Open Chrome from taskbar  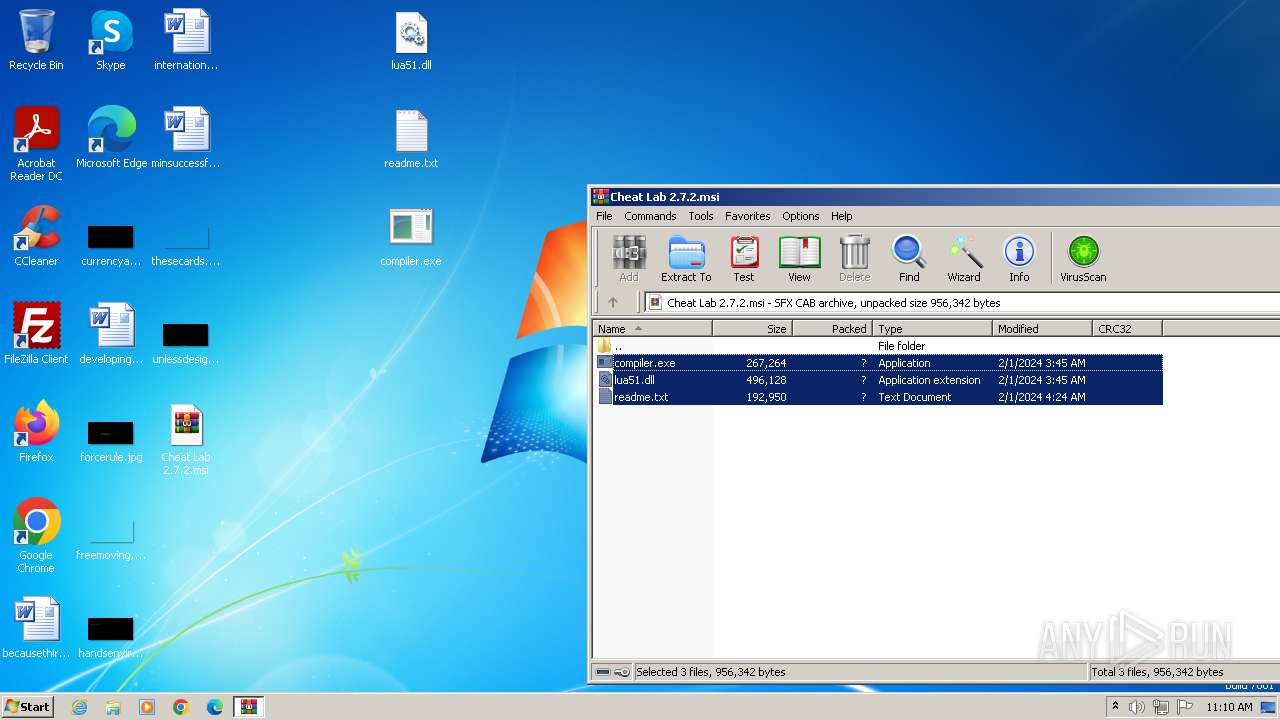pos(181,707)
